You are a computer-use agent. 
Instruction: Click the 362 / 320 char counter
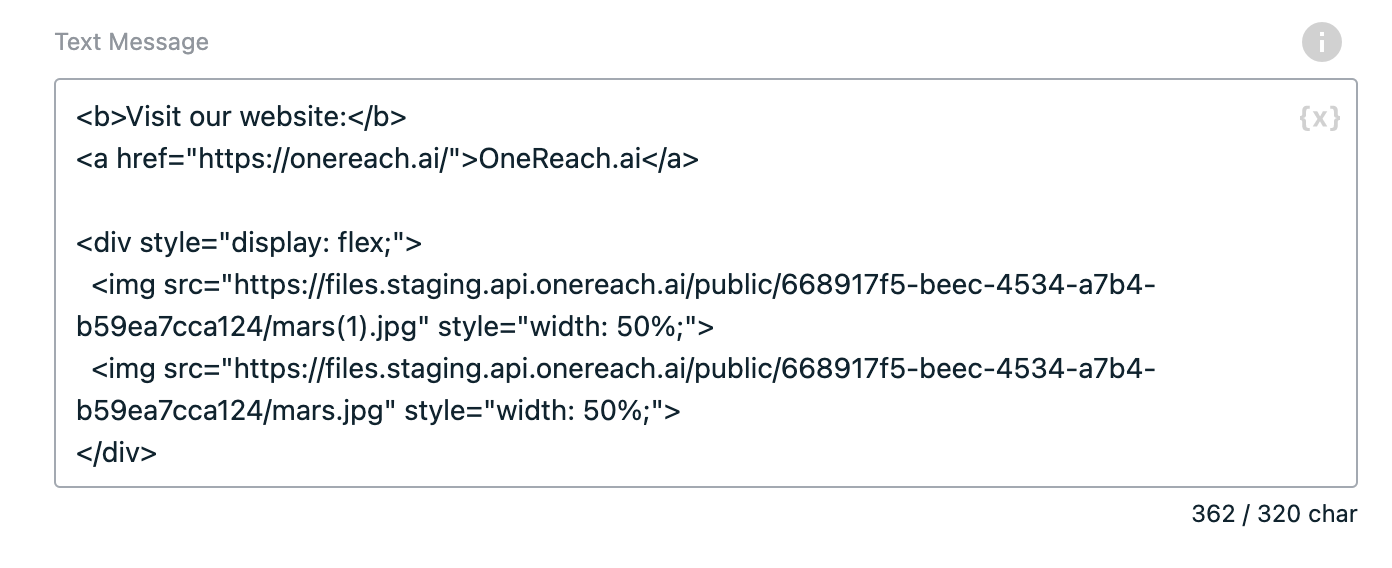[x=1274, y=514]
